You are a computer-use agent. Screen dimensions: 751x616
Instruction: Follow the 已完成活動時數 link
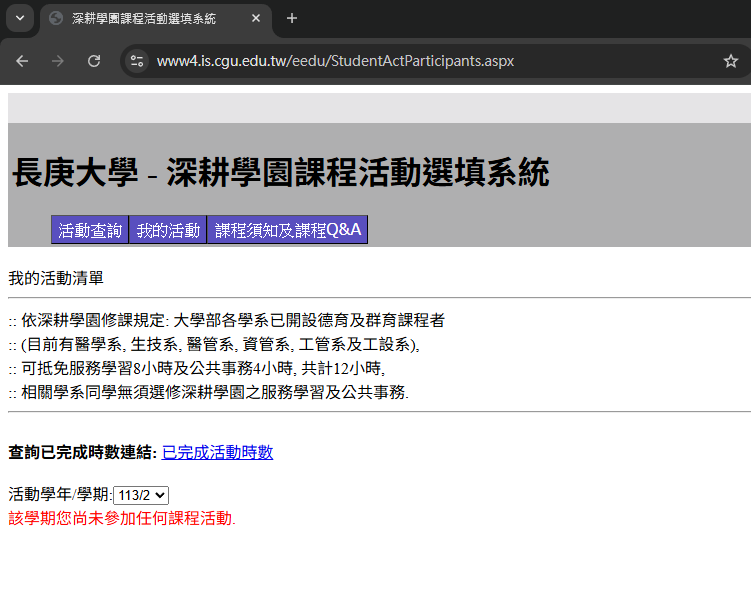coord(217,452)
